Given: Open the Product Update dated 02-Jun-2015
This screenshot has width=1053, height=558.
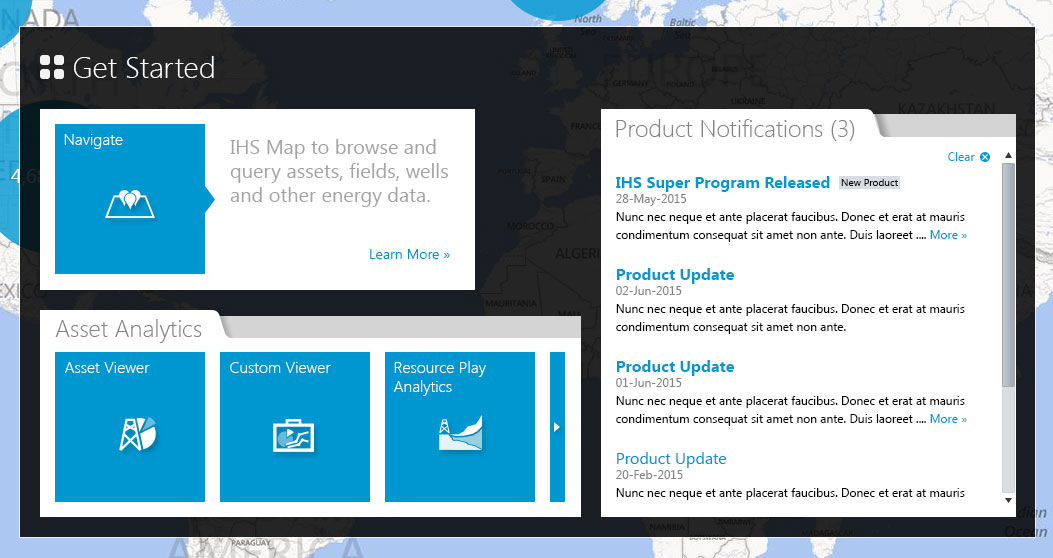Looking at the screenshot, I should point(675,275).
